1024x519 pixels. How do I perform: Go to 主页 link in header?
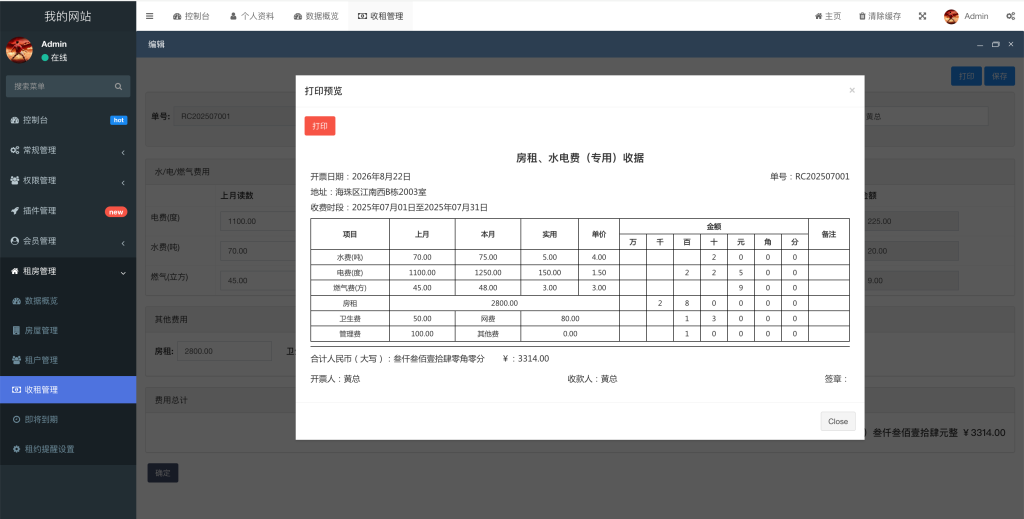coord(828,16)
